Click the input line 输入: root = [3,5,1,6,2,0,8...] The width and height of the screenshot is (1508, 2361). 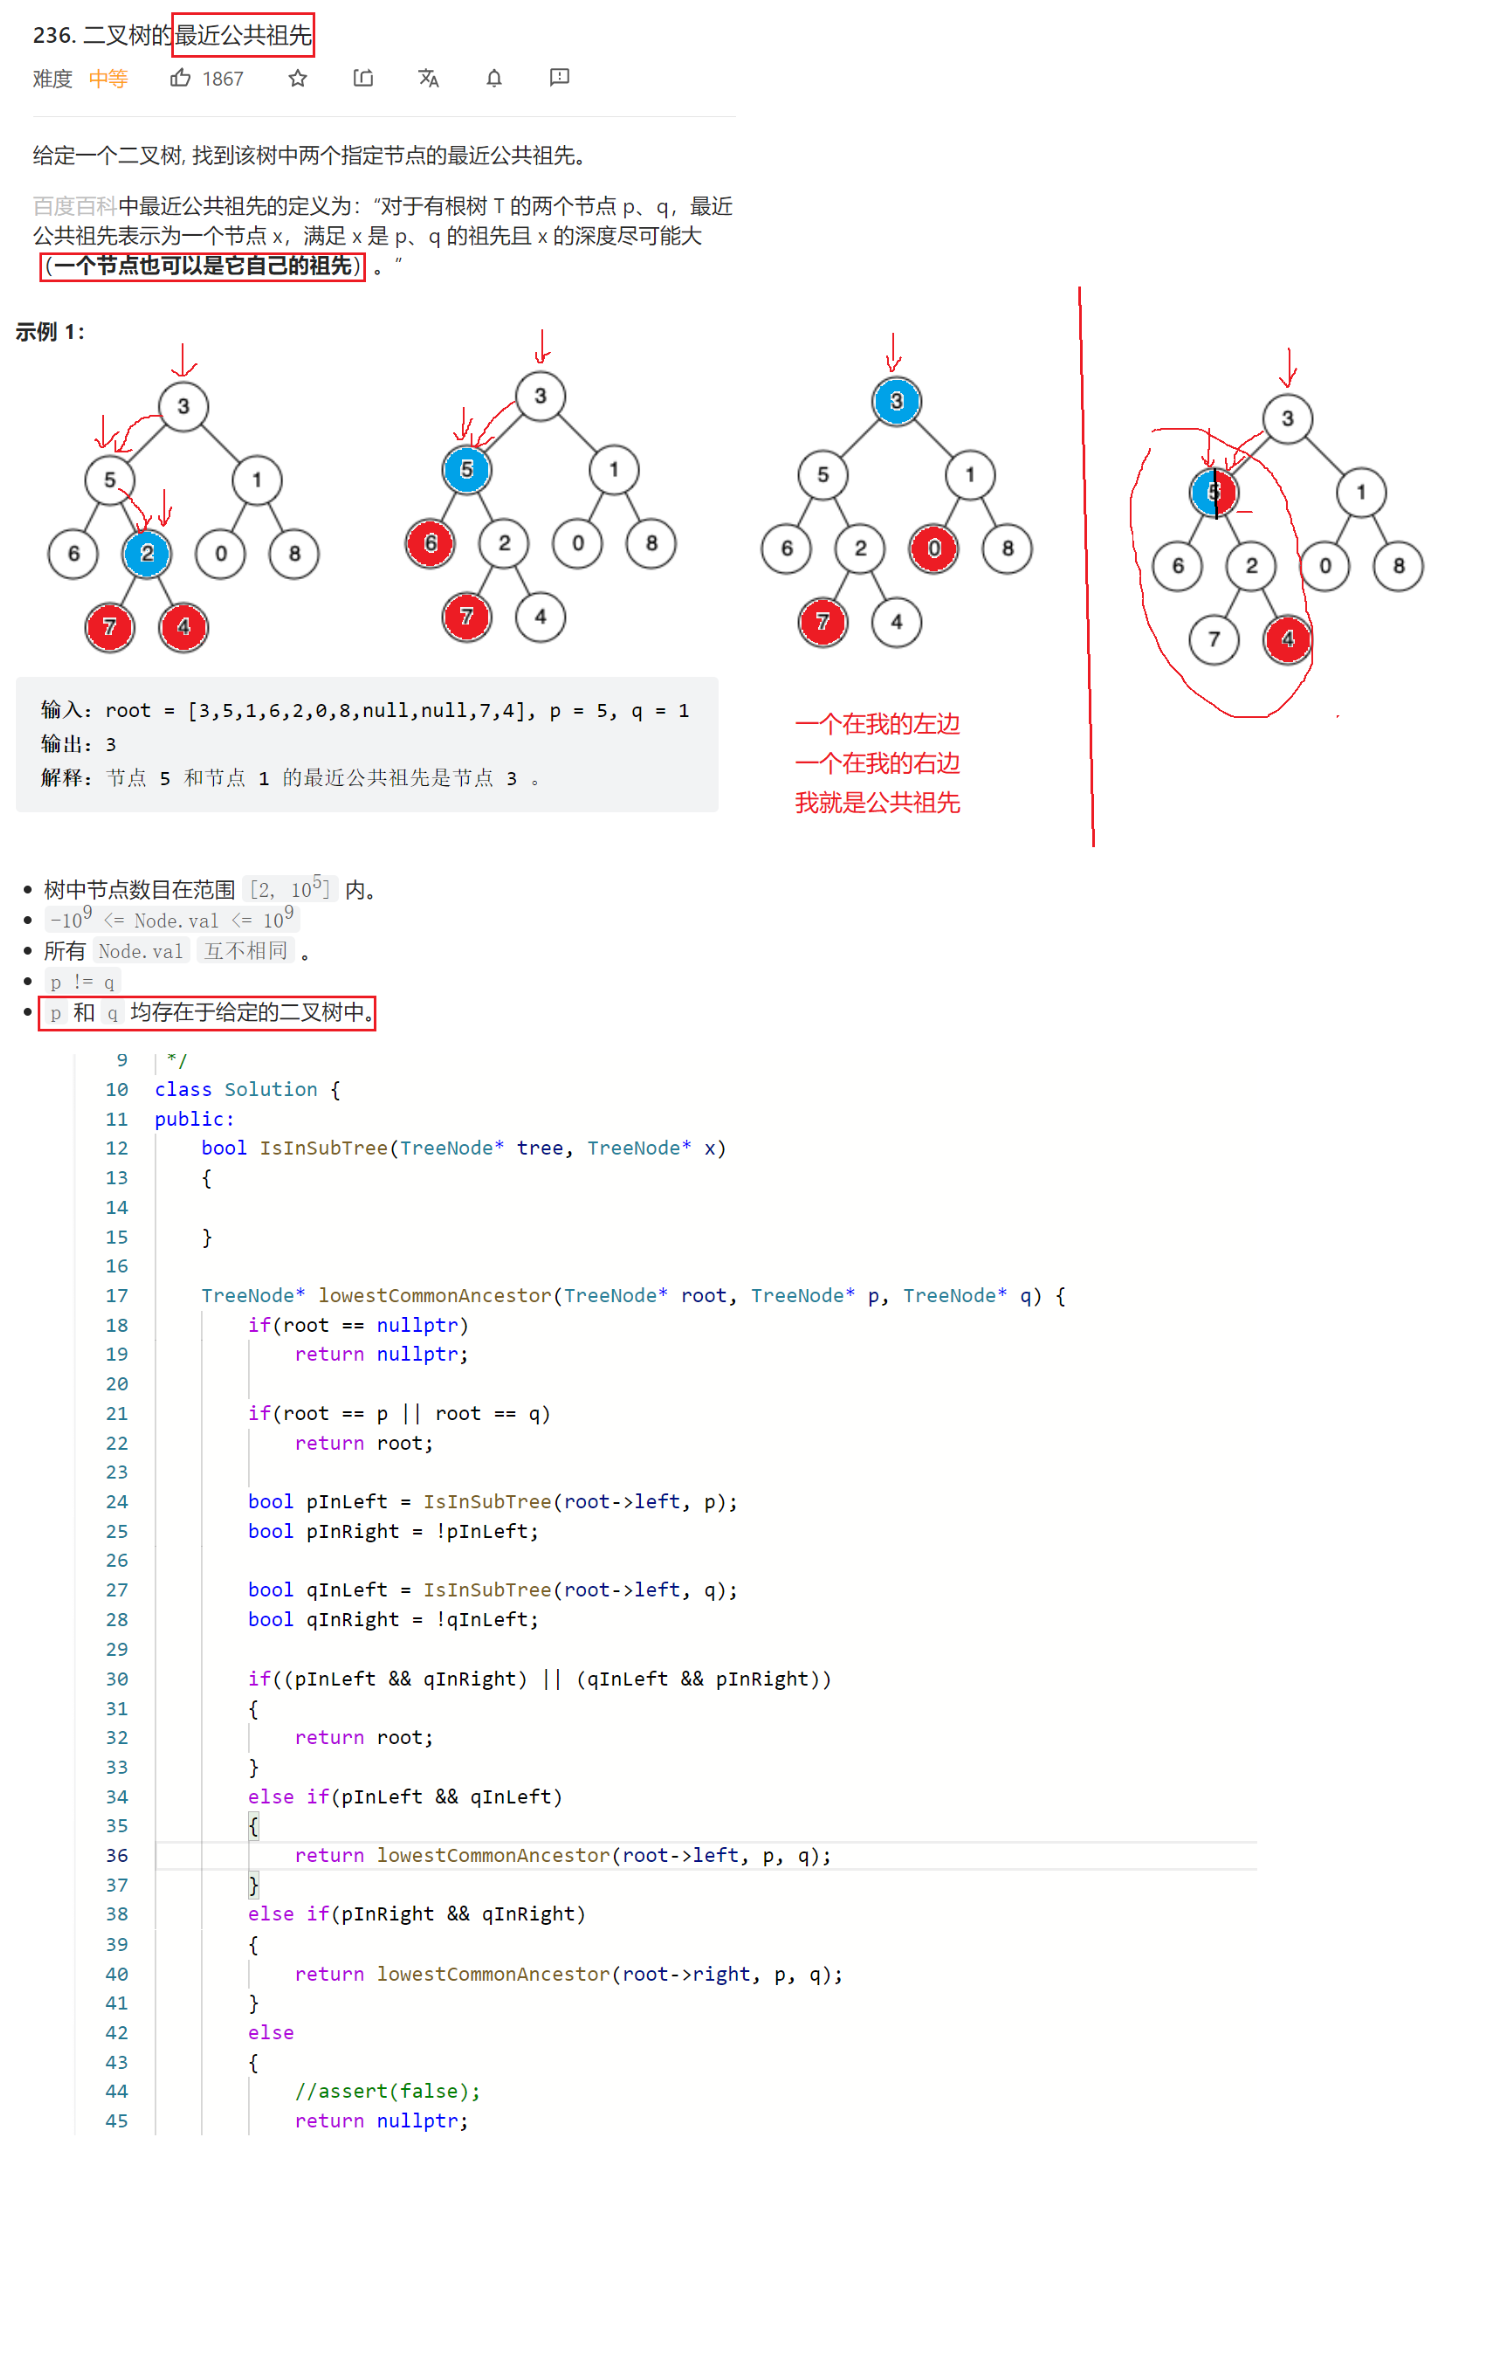pyautogui.click(x=365, y=710)
